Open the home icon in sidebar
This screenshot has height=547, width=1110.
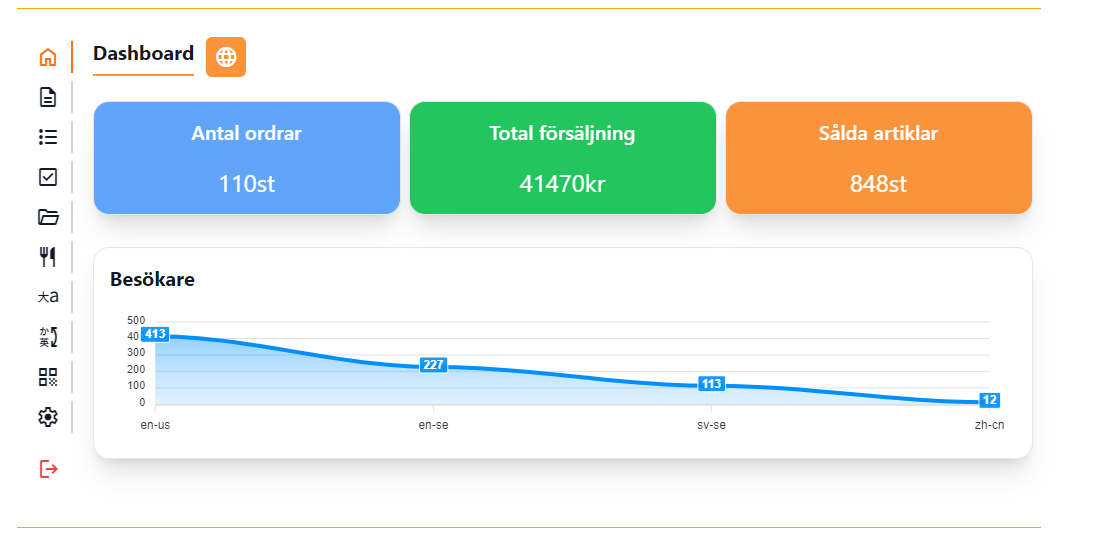48,57
